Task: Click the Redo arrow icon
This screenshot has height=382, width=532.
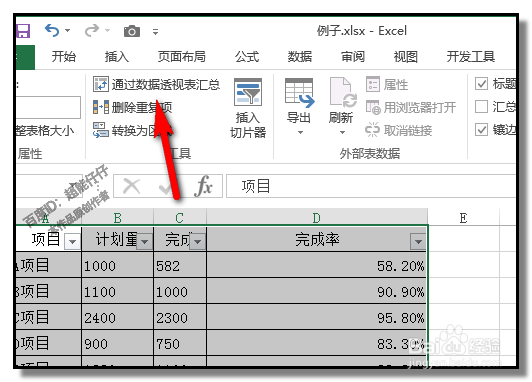Action: 92,31
